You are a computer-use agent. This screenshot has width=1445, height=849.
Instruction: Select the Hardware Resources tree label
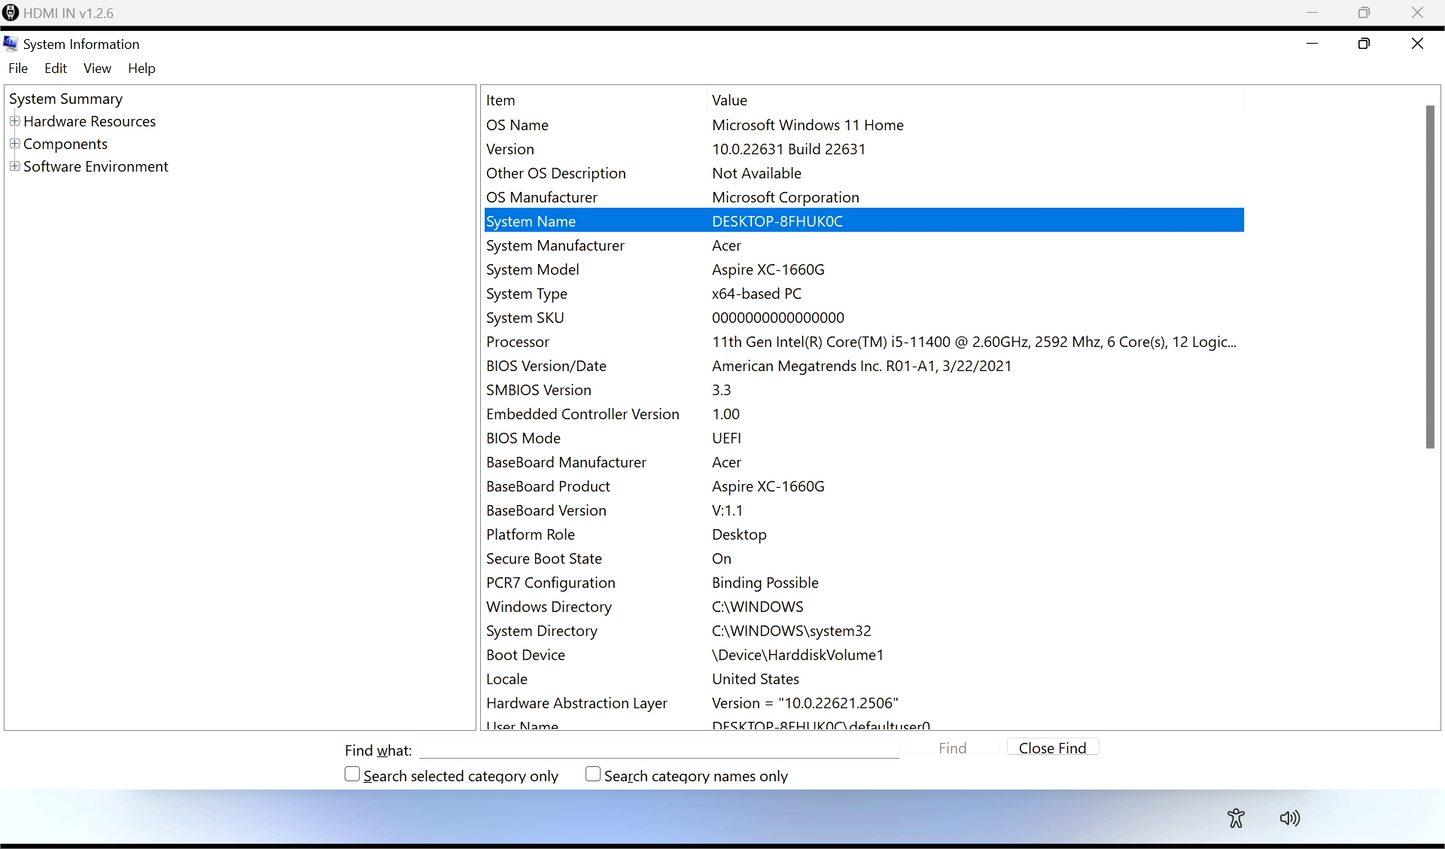90,121
